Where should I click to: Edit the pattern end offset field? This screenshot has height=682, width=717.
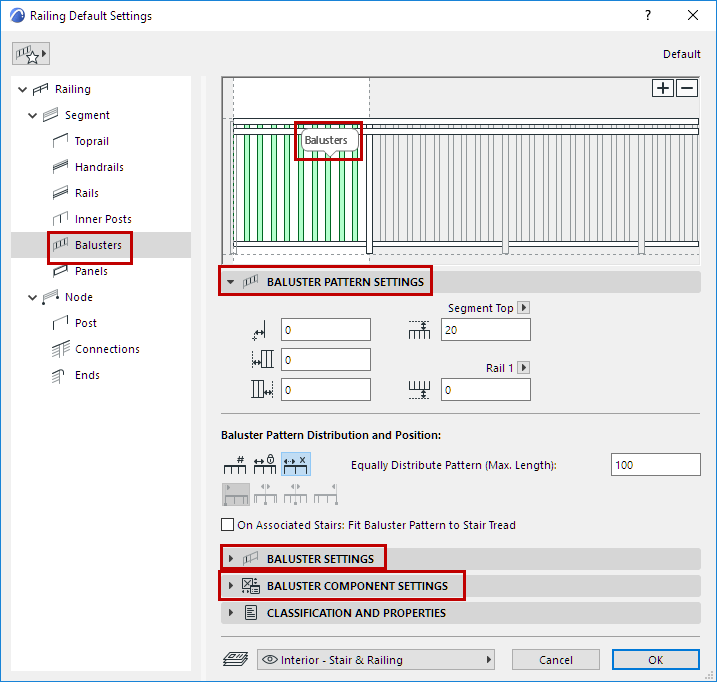(326, 390)
